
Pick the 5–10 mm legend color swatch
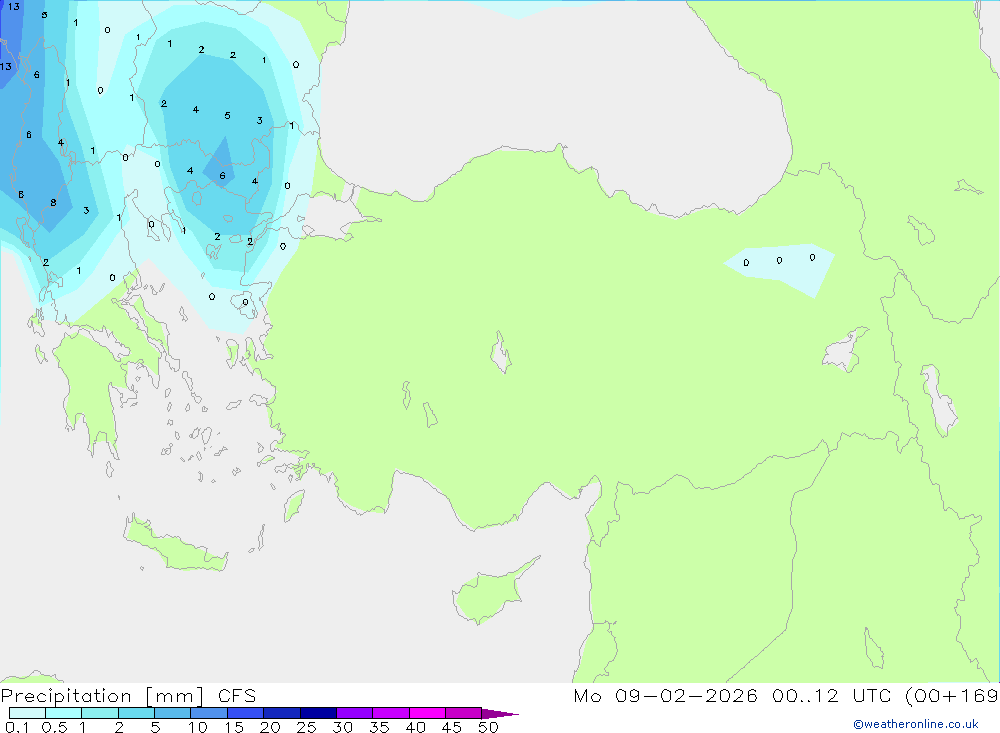coord(172,713)
